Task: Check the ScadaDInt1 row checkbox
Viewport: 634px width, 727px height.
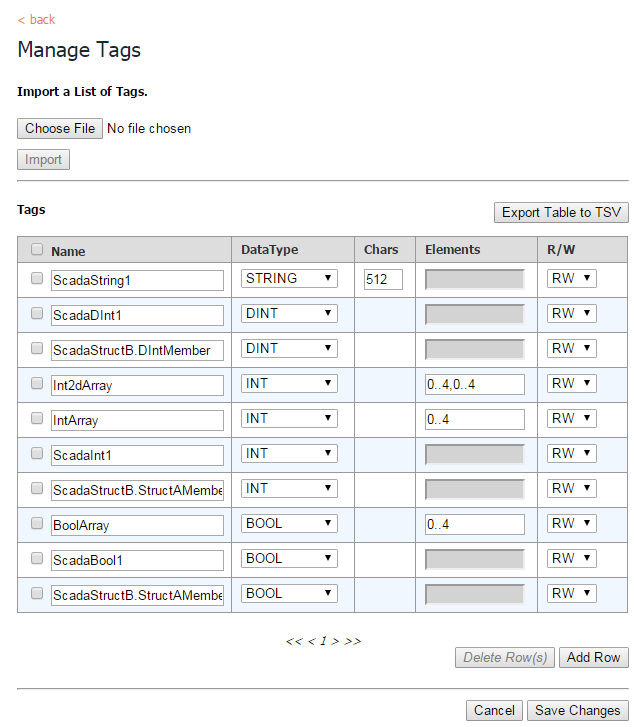Action: click(37, 313)
